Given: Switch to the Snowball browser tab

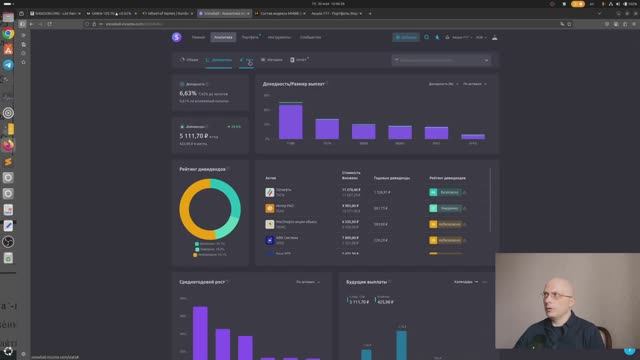Looking at the screenshot, I should pyautogui.click(x=224, y=13).
